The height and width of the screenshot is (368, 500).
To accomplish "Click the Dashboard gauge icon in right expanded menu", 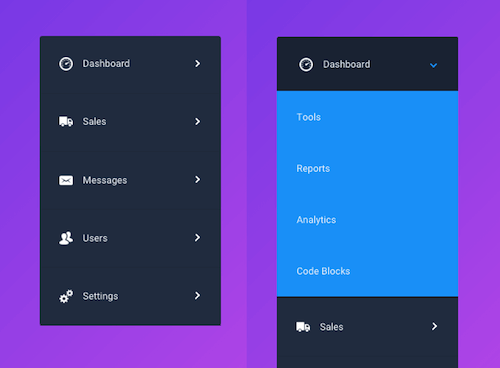I will click(306, 65).
